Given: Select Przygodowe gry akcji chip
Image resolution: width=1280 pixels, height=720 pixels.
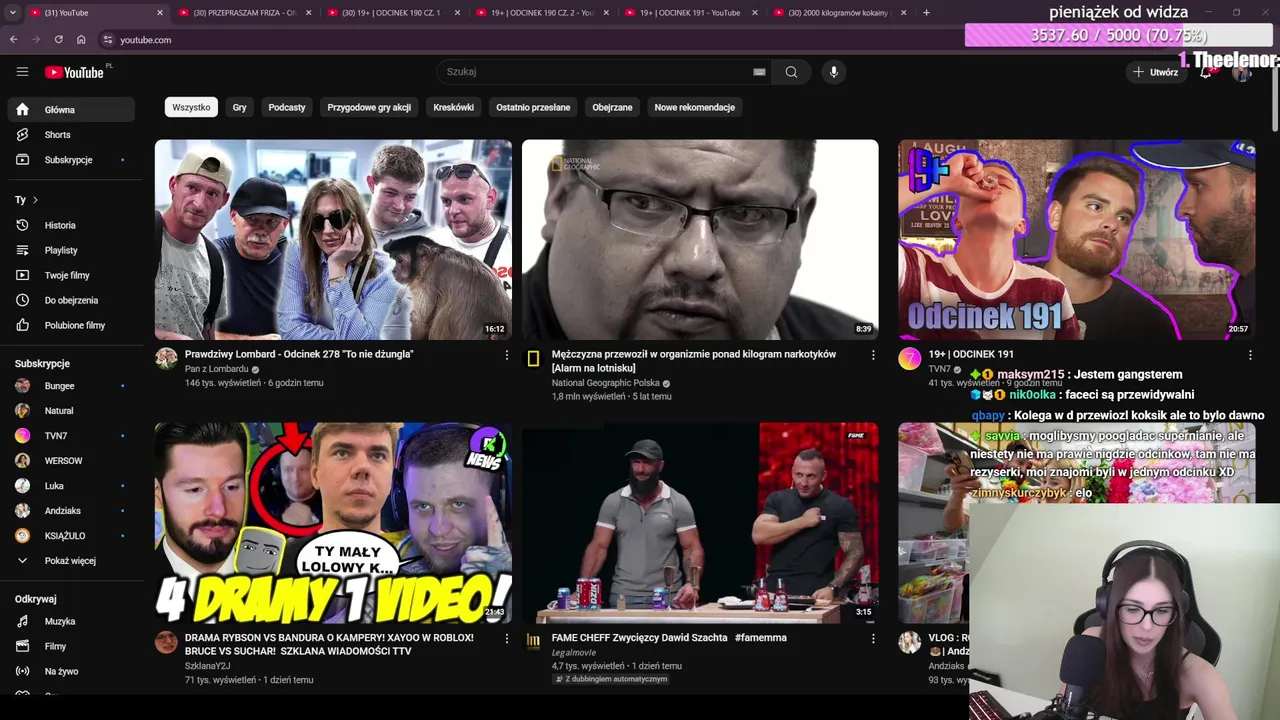Looking at the screenshot, I should [369, 107].
